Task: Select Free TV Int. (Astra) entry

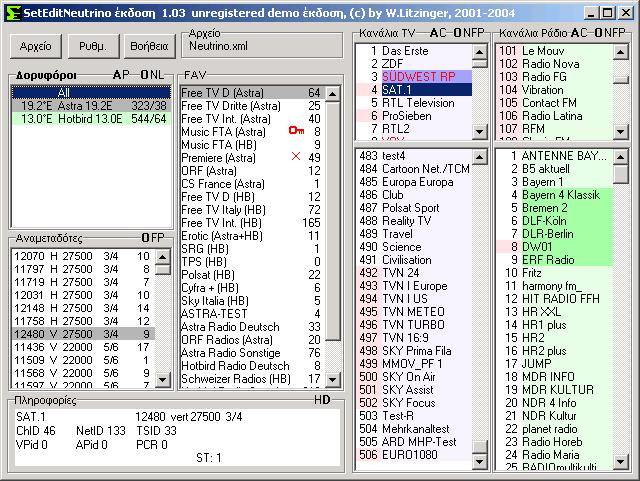Action: pos(252,119)
